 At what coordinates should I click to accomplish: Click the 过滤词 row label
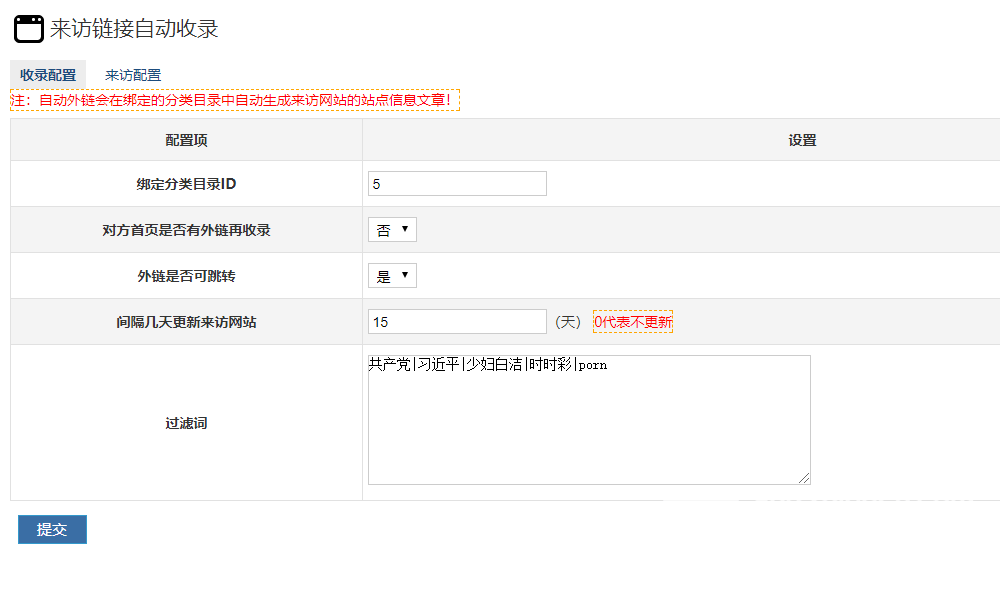click(186, 423)
